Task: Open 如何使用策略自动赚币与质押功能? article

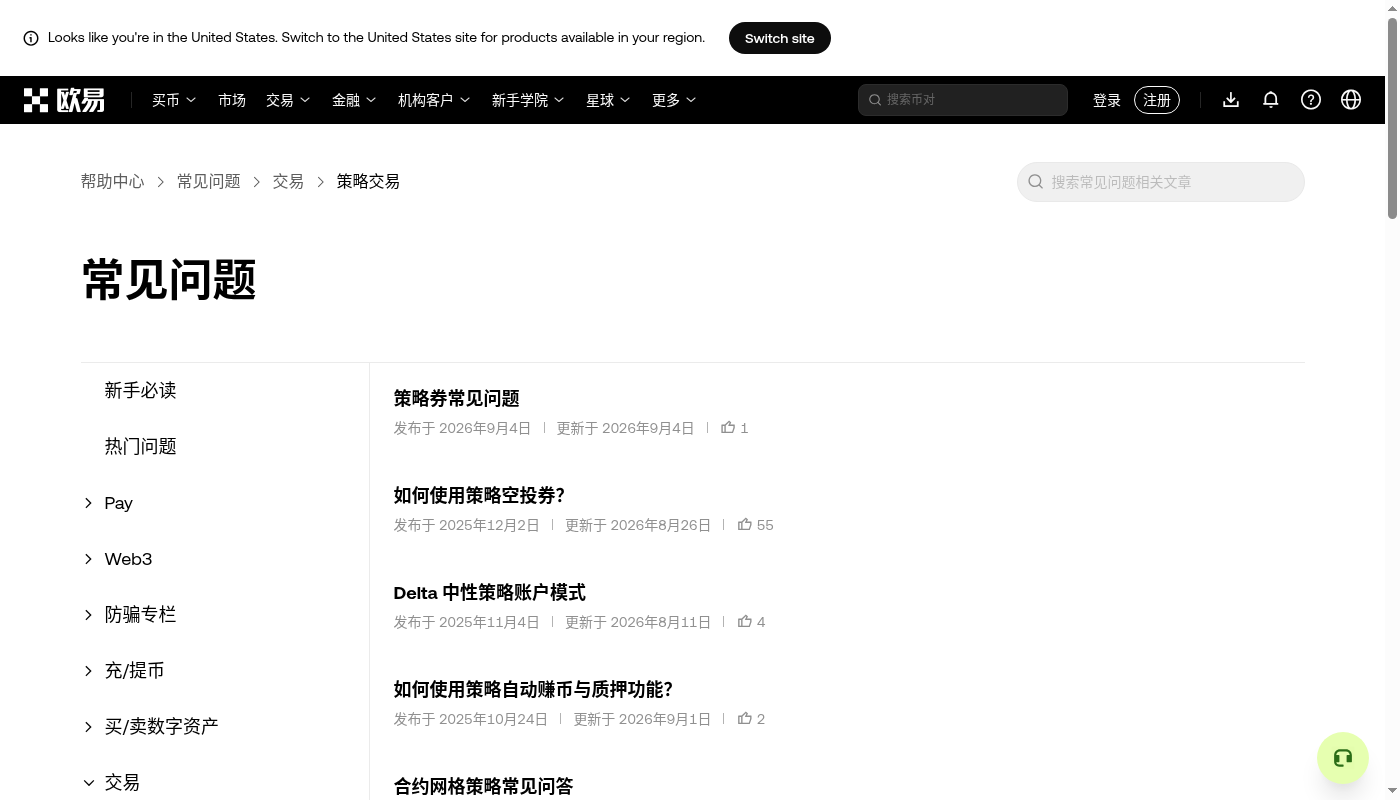Action: (x=533, y=690)
